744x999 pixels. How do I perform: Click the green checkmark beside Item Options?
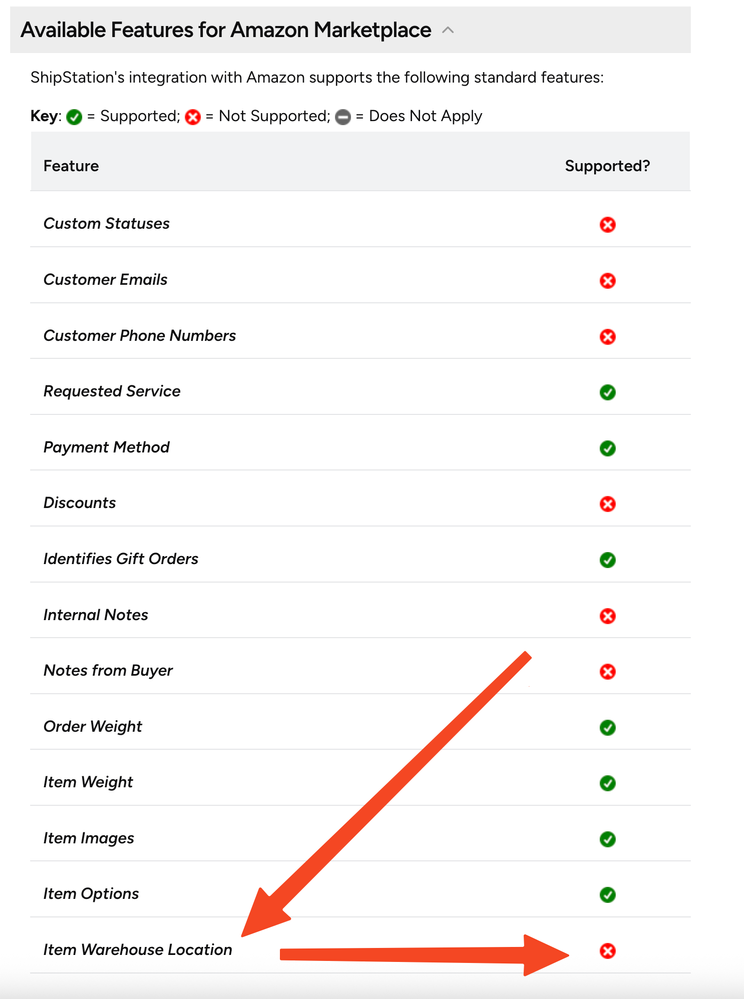click(x=607, y=895)
